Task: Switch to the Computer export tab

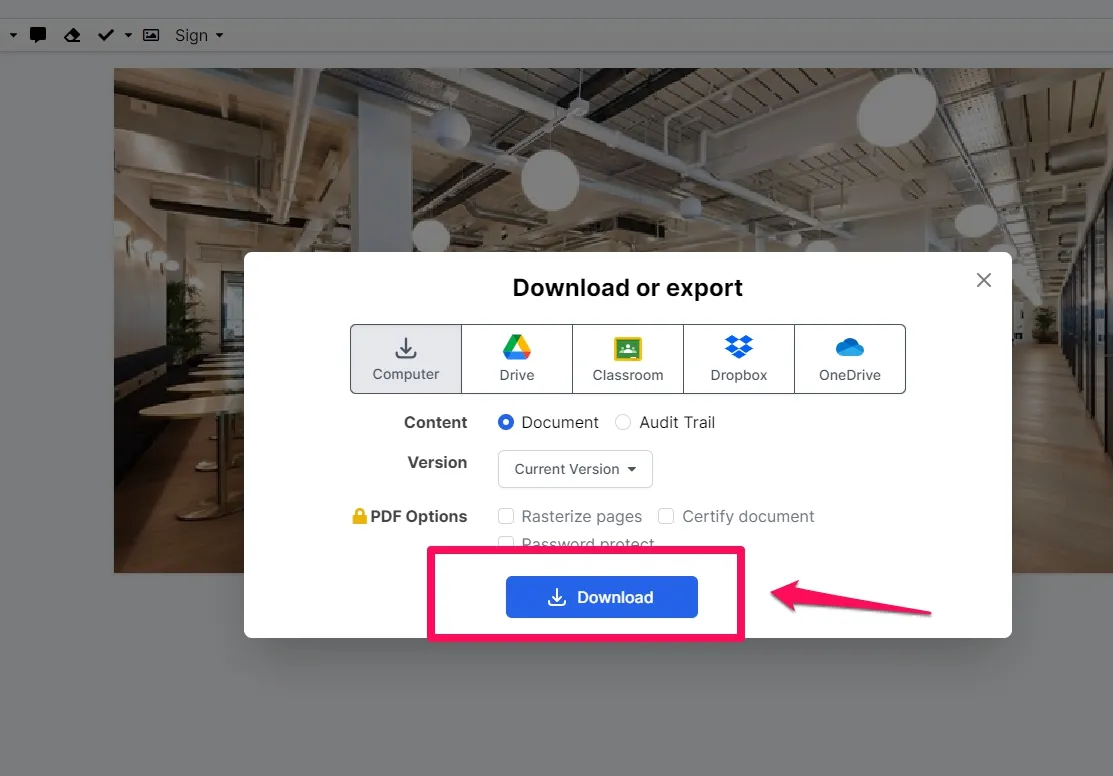Action: (405, 358)
